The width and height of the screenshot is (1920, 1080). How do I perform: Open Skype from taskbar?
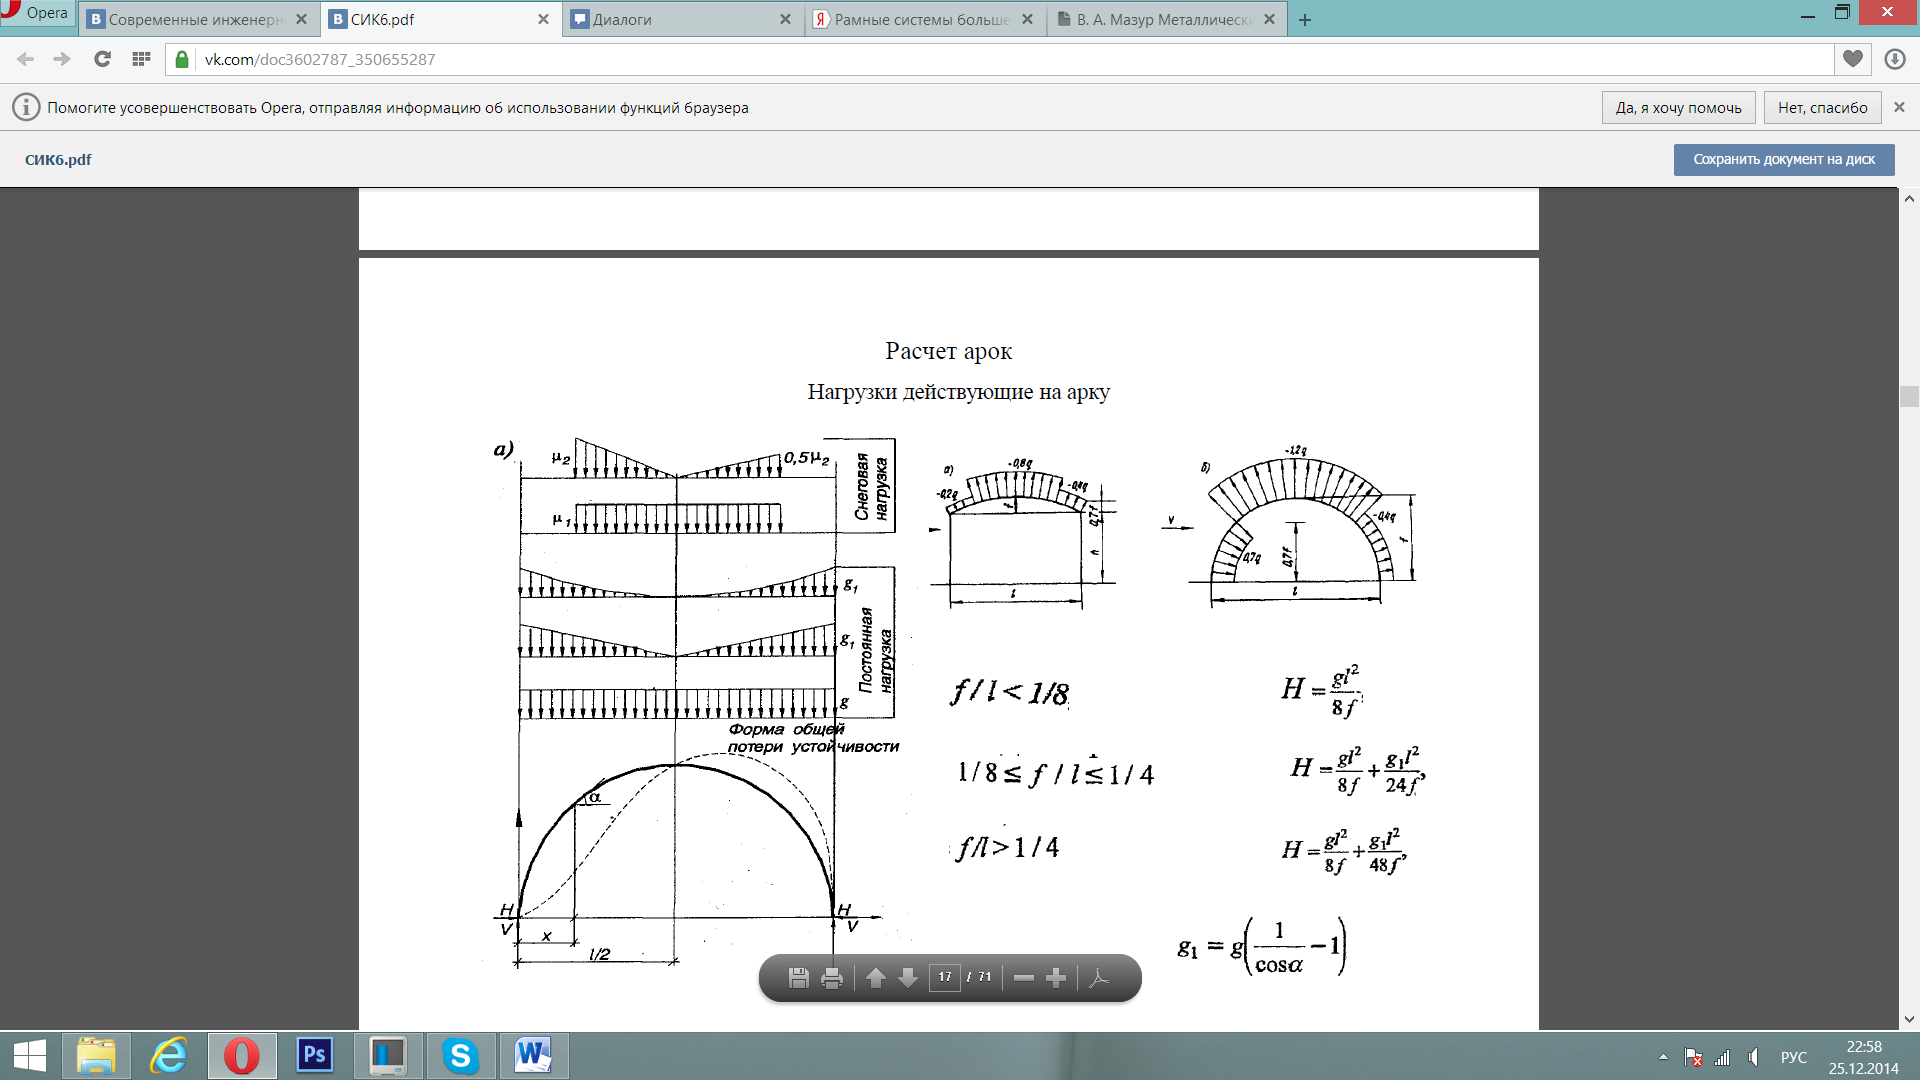(460, 1056)
